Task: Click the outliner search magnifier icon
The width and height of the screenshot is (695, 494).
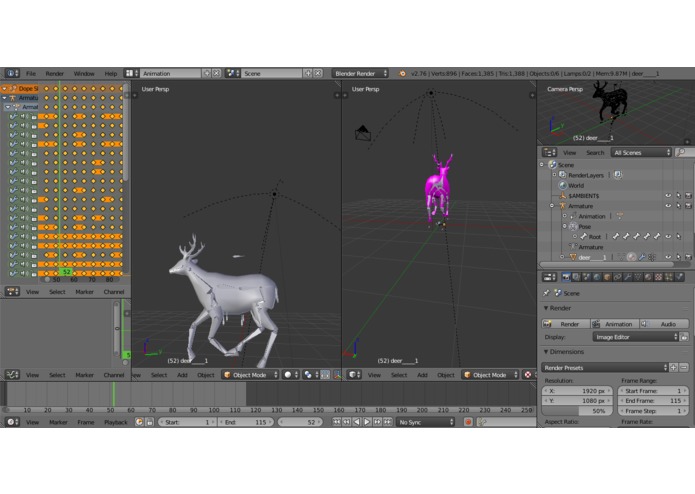Action: coord(682,152)
